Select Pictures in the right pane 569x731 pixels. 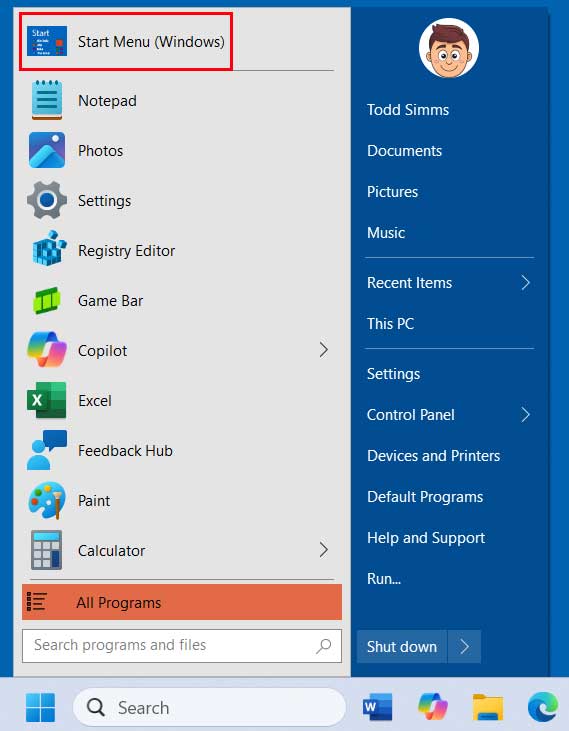pyautogui.click(x=392, y=192)
